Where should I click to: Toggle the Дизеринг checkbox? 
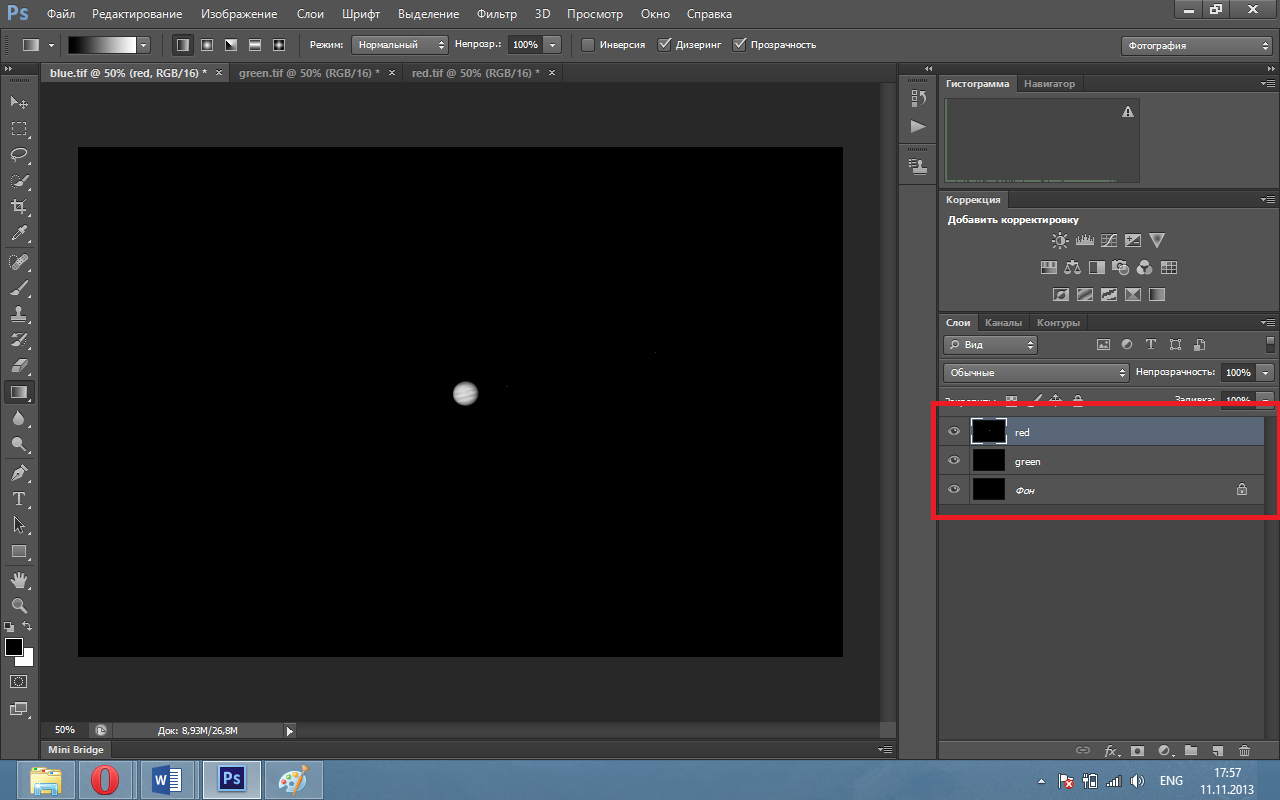(x=664, y=45)
